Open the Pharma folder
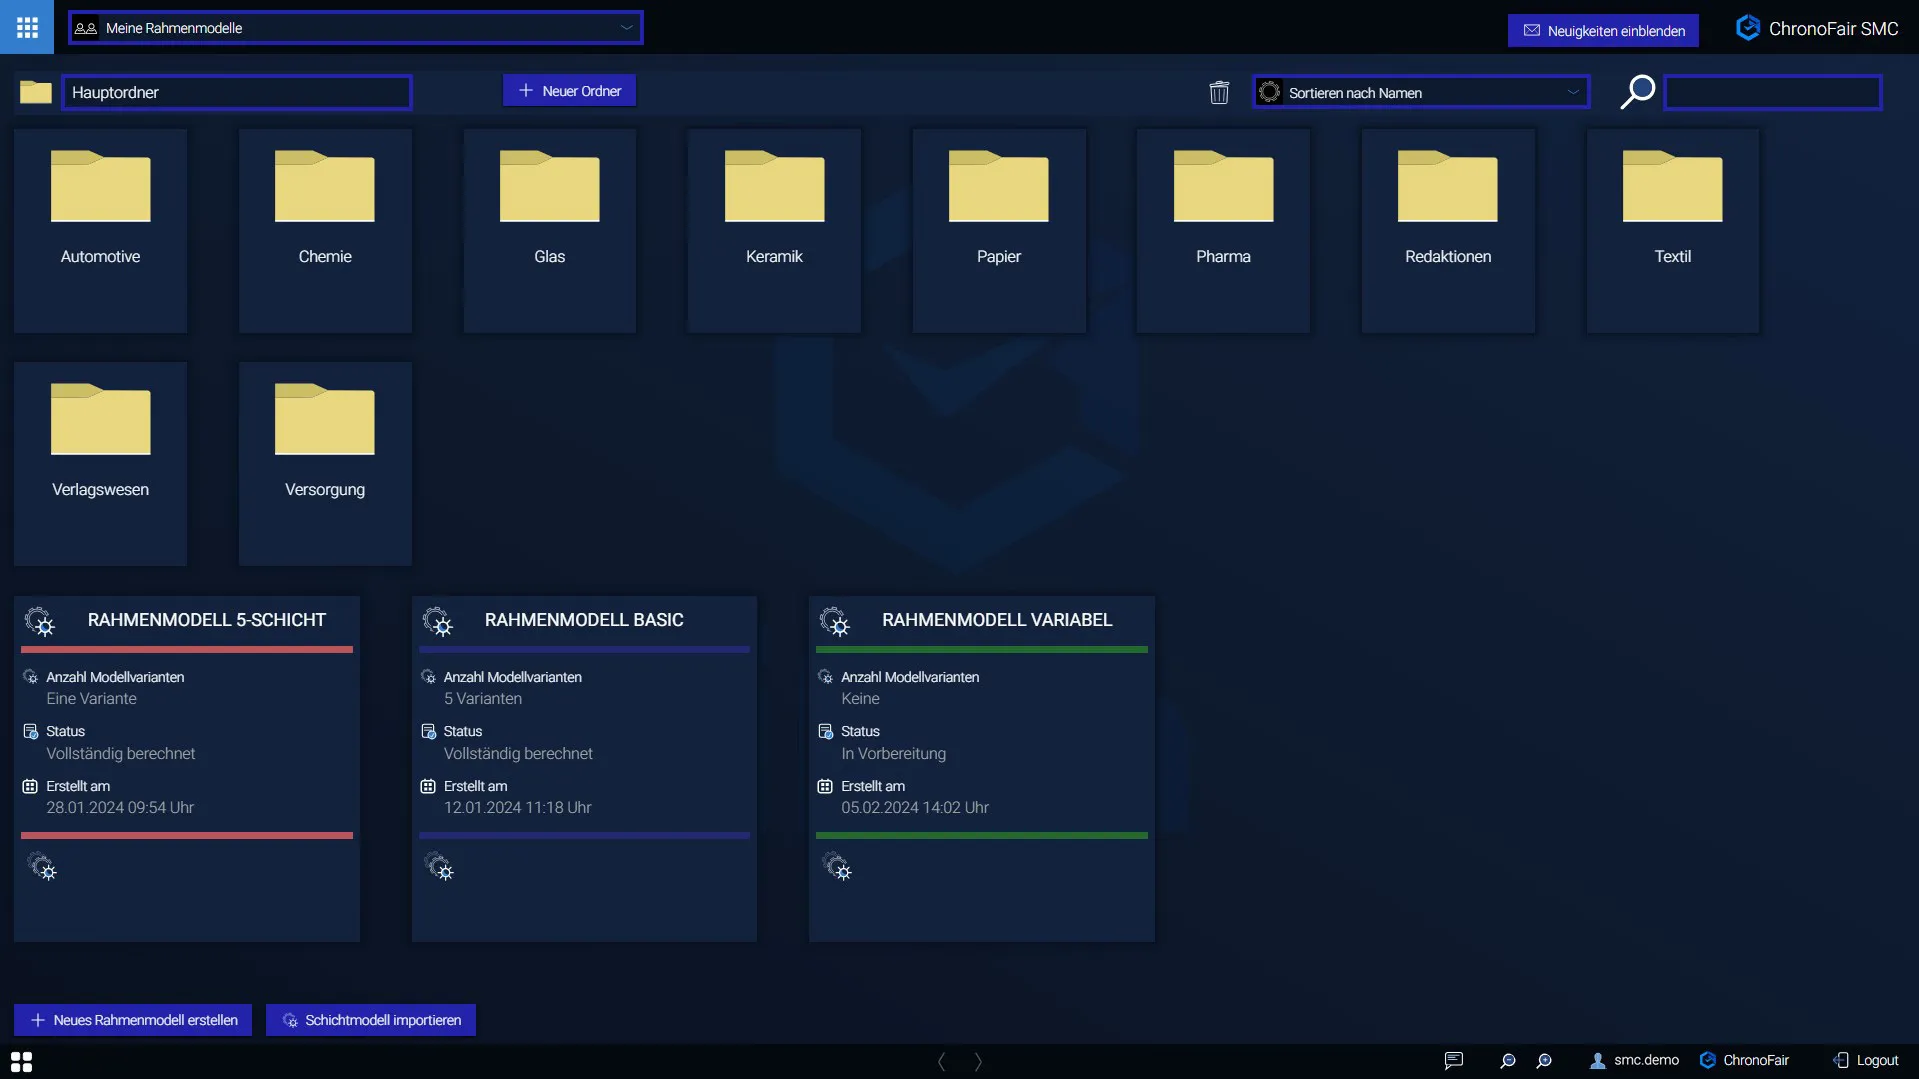1919x1079 pixels. (x=1223, y=230)
